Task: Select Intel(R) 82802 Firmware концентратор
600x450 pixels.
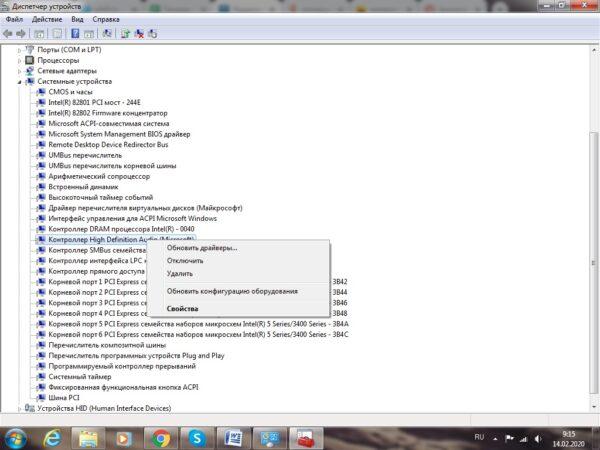Action: (x=108, y=113)
